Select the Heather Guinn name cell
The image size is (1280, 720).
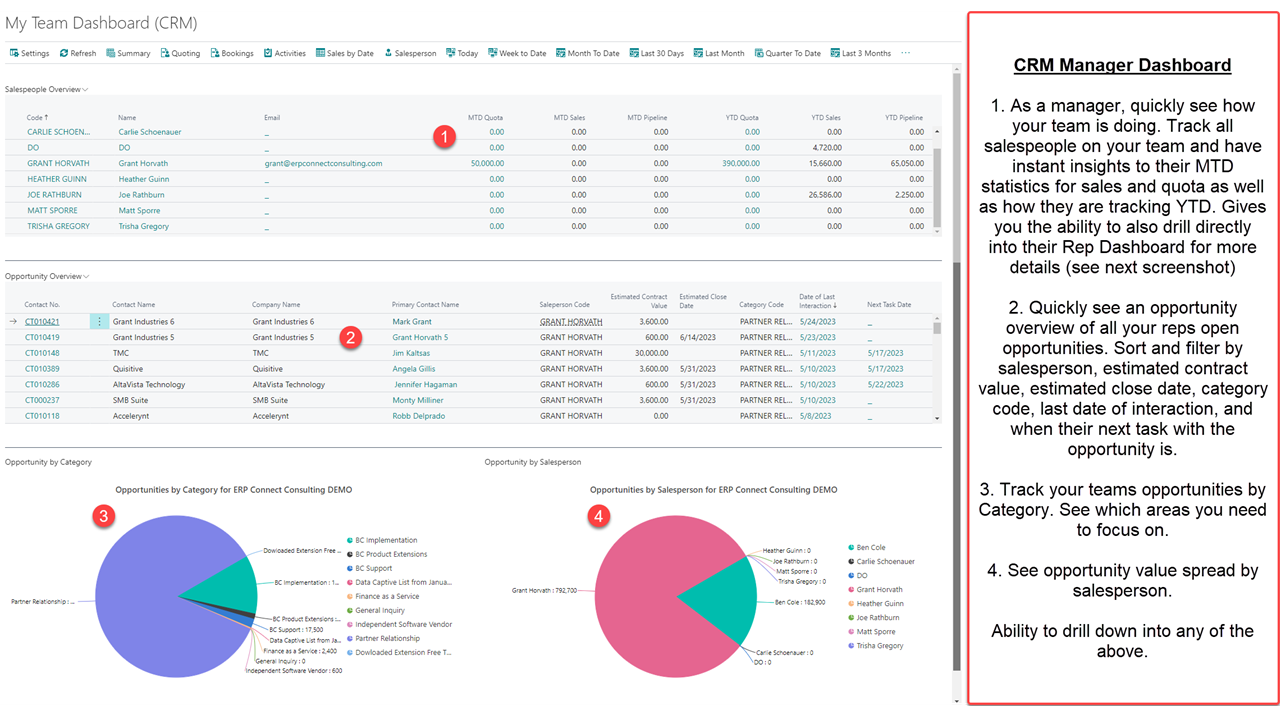pos(144,179)
